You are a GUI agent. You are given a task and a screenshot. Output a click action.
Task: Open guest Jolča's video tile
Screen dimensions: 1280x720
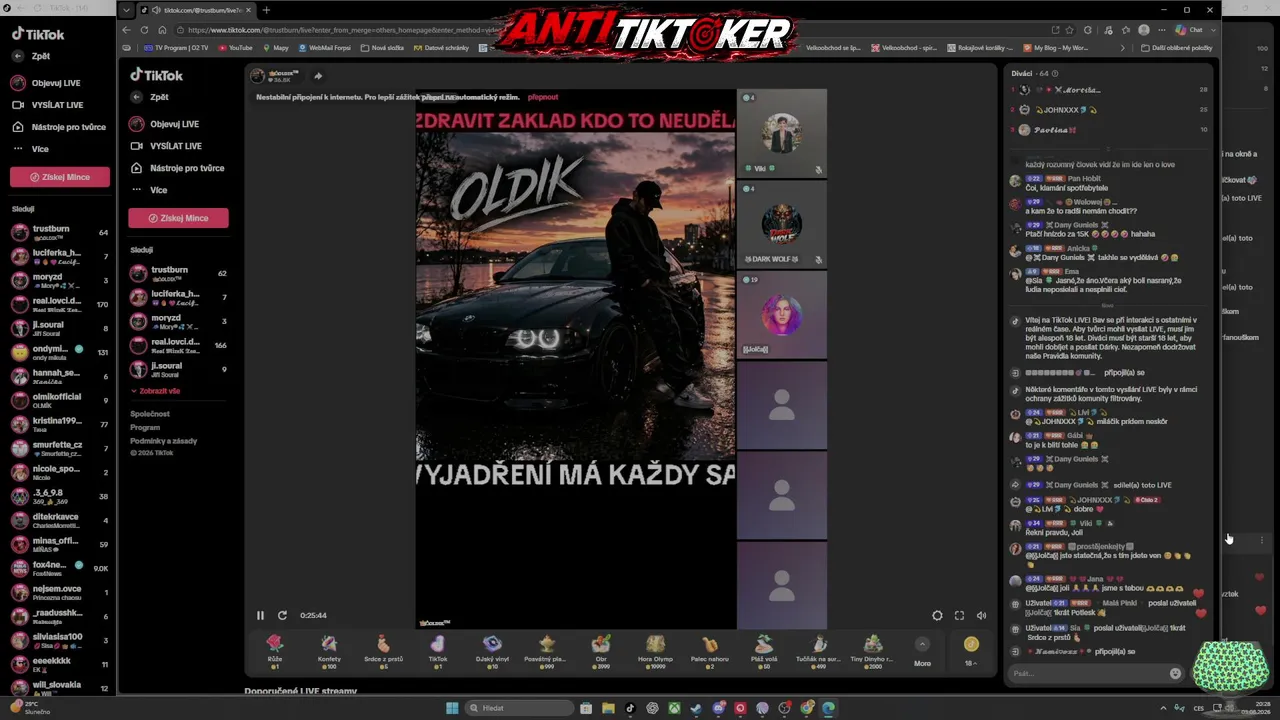782,315
